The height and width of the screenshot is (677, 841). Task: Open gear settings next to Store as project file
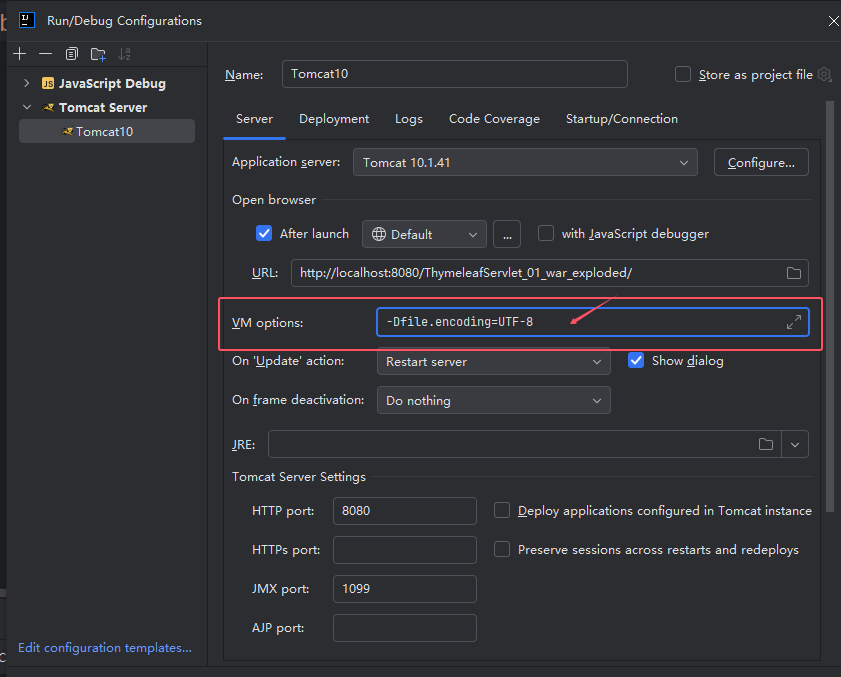pos(824,74)
